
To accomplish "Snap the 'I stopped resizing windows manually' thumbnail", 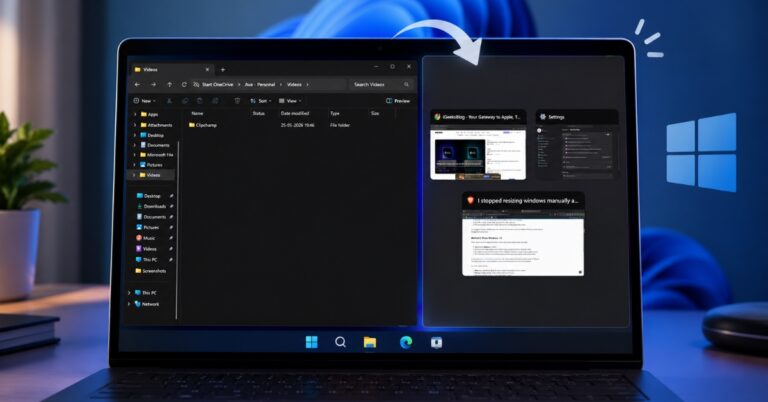I will point(523,234).
